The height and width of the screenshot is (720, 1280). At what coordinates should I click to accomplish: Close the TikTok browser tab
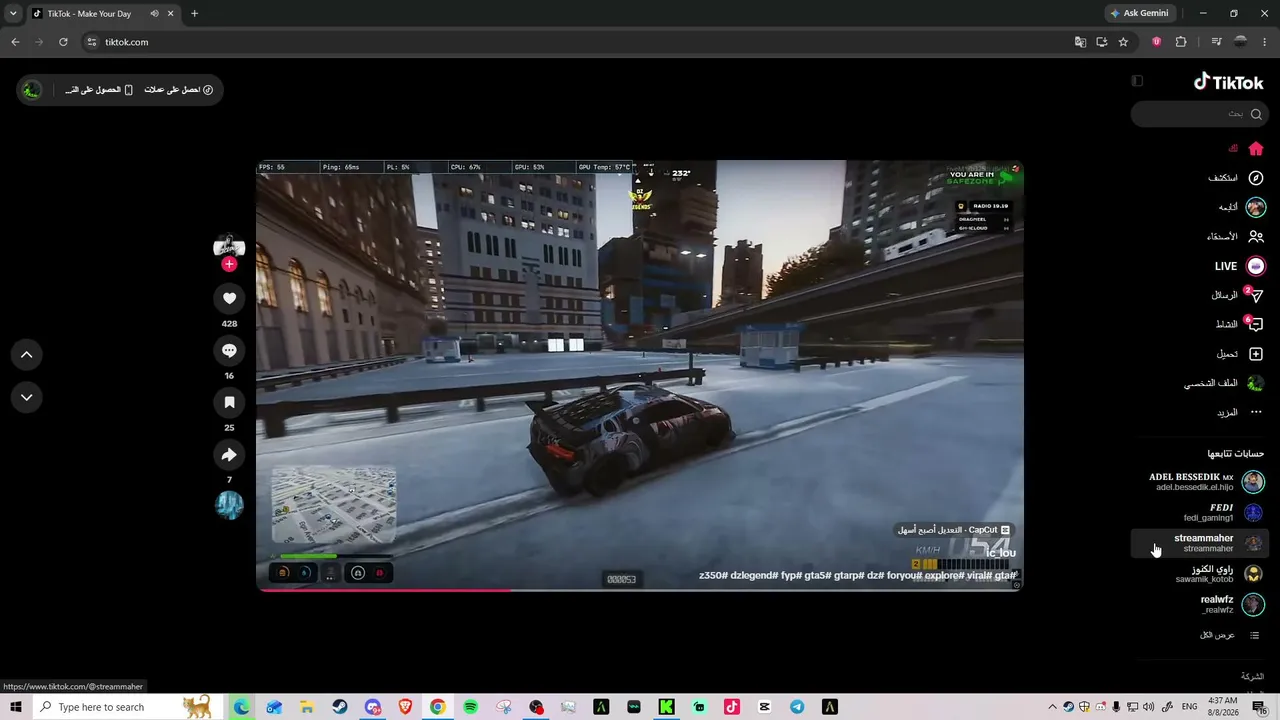(171, 14)
